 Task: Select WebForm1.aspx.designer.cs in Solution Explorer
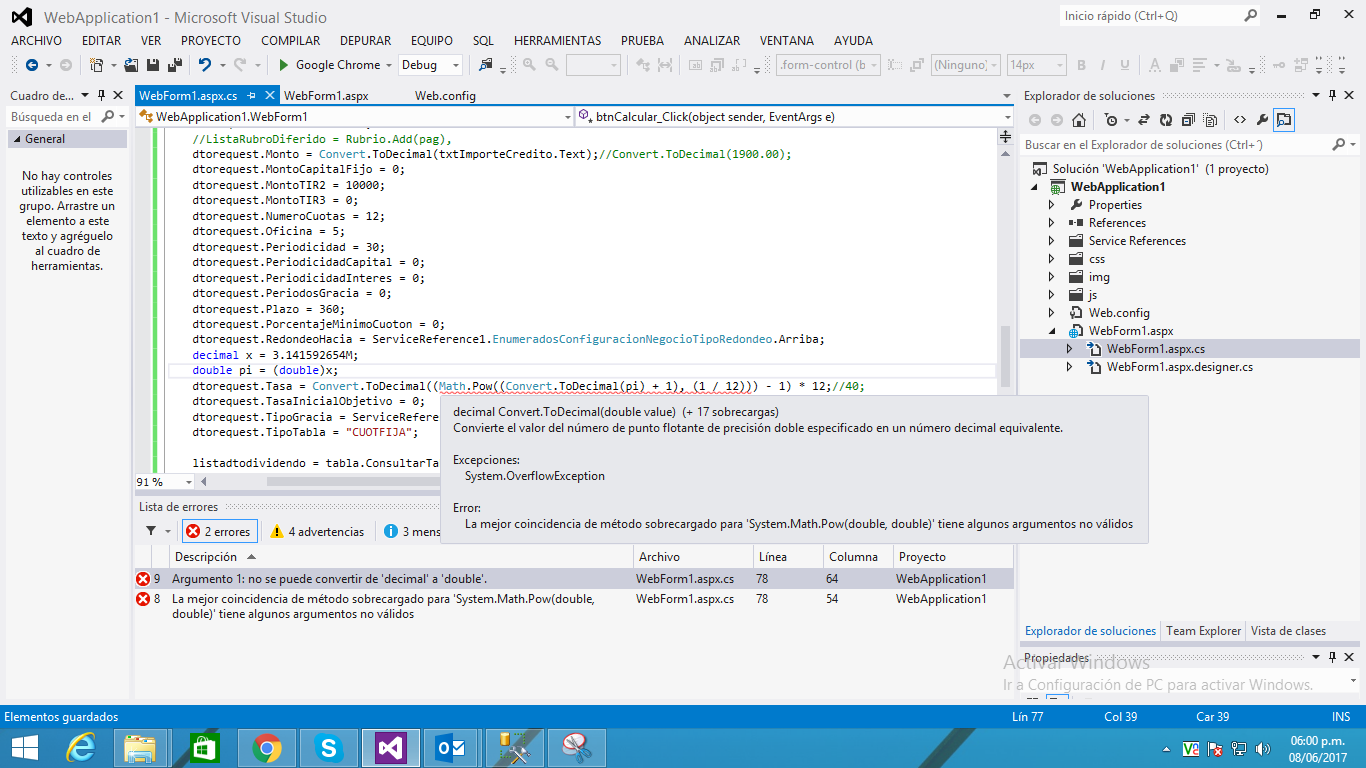point(1179,367)
